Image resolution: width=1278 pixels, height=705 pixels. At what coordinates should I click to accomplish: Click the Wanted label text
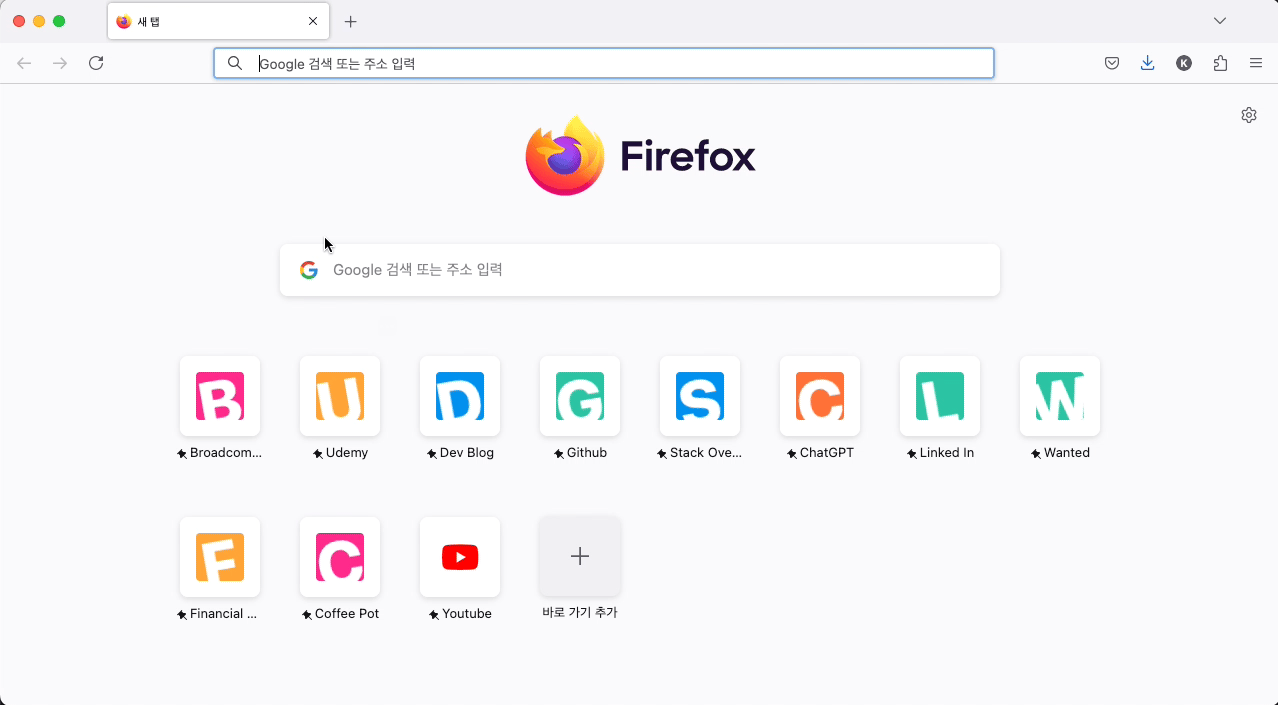pyautogui.click(x=1067, y=453)
